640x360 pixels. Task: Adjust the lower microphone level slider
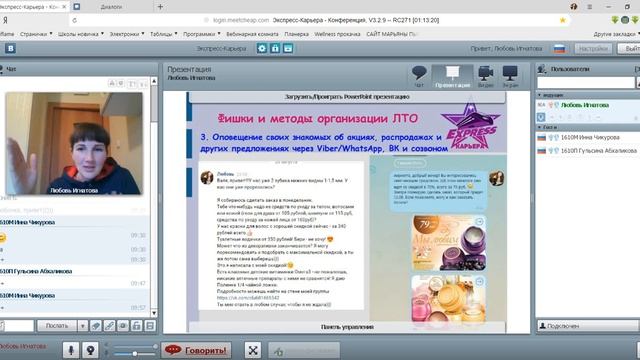(135, 354)
